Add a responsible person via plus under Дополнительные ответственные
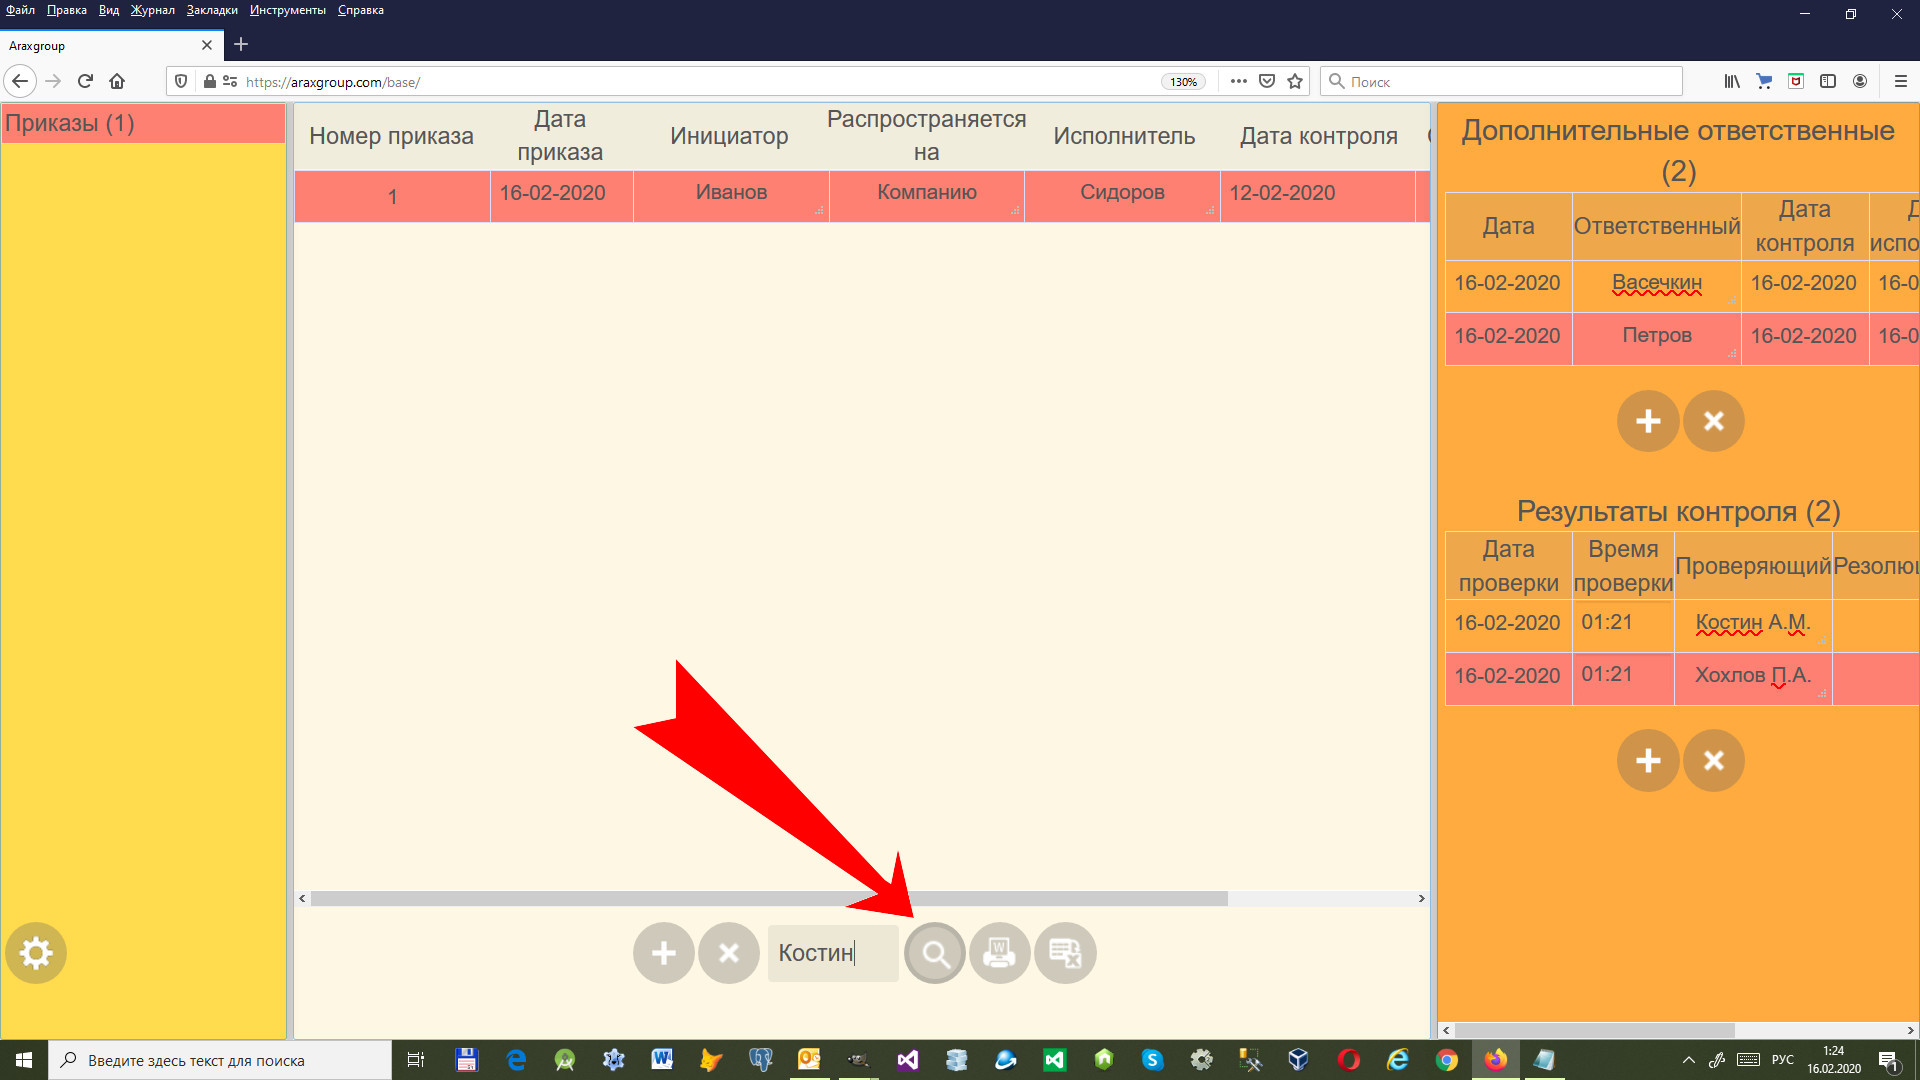The width and height of the screenshot is (1920, 1080). click(1647, 421)
